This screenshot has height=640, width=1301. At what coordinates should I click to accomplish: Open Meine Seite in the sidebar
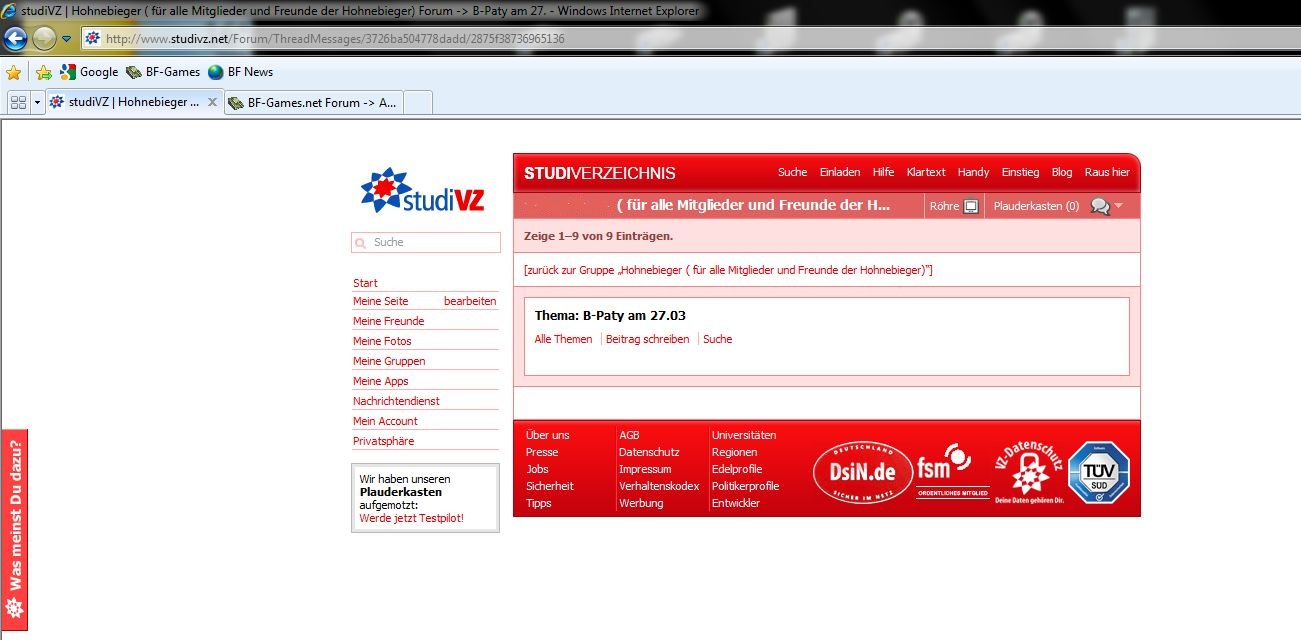point(381,301)
